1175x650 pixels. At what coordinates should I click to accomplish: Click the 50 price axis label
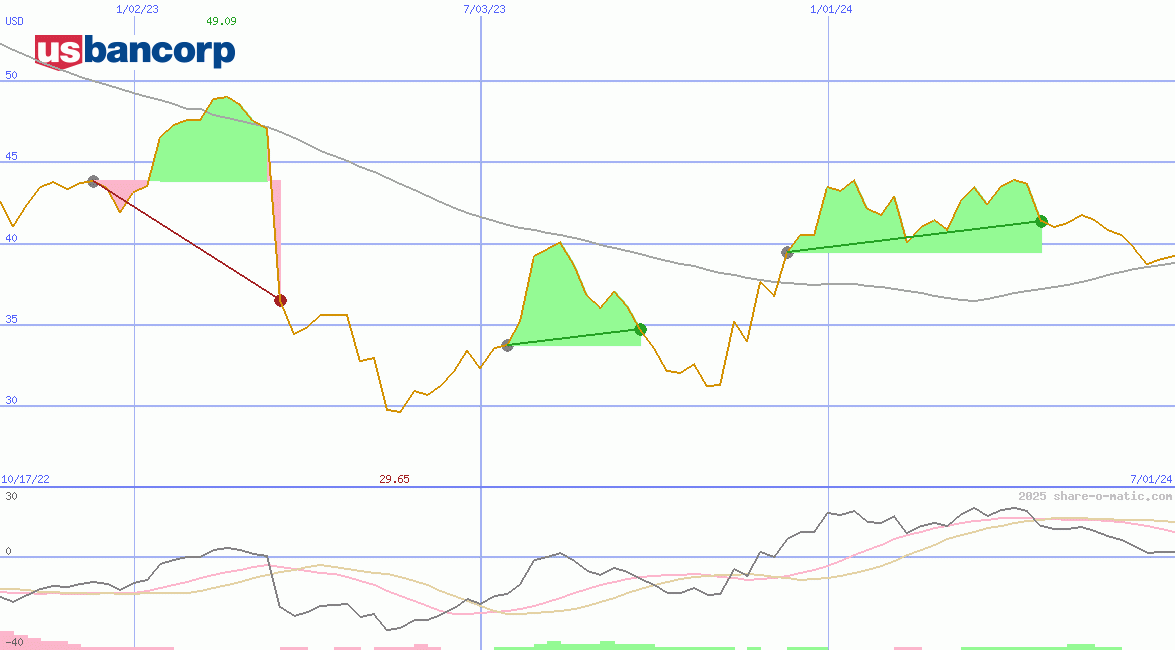coord(11,75)
